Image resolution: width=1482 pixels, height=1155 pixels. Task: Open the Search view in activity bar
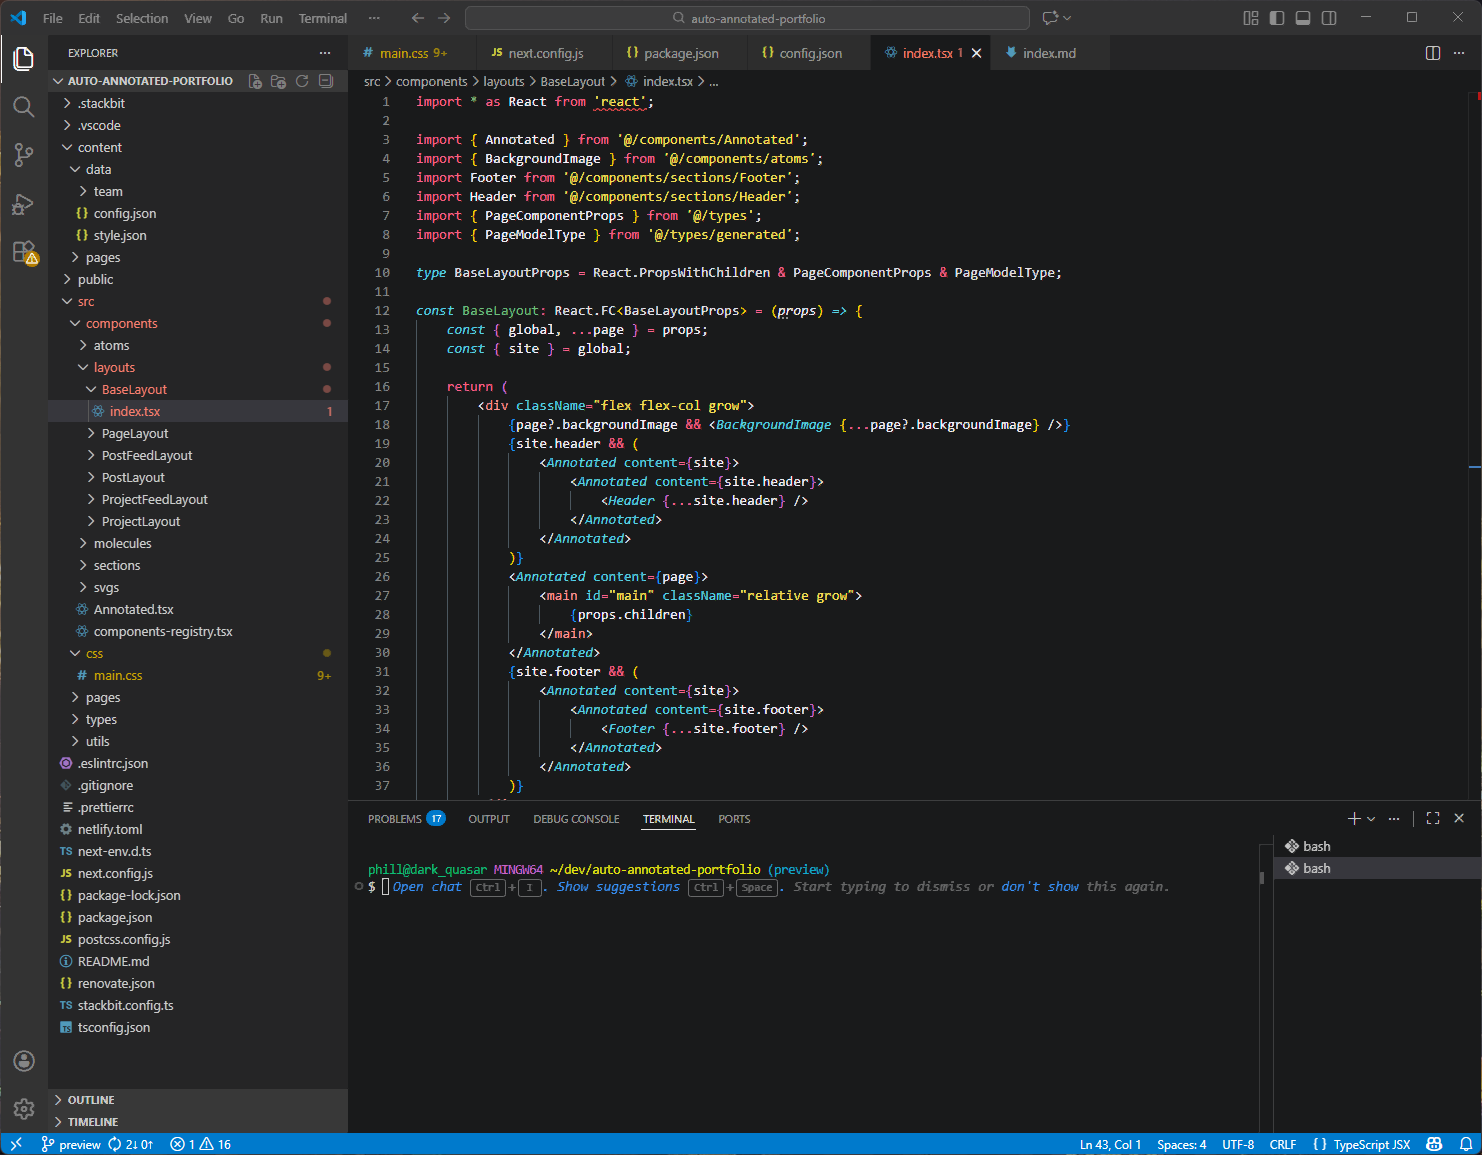(x=24, y=107)
